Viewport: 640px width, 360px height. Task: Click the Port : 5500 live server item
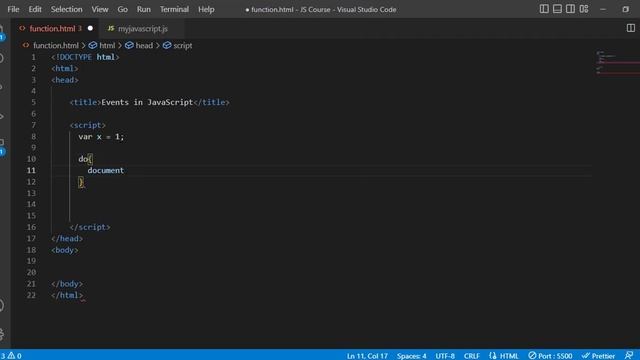pyautogui.click(x=550, y=356)
